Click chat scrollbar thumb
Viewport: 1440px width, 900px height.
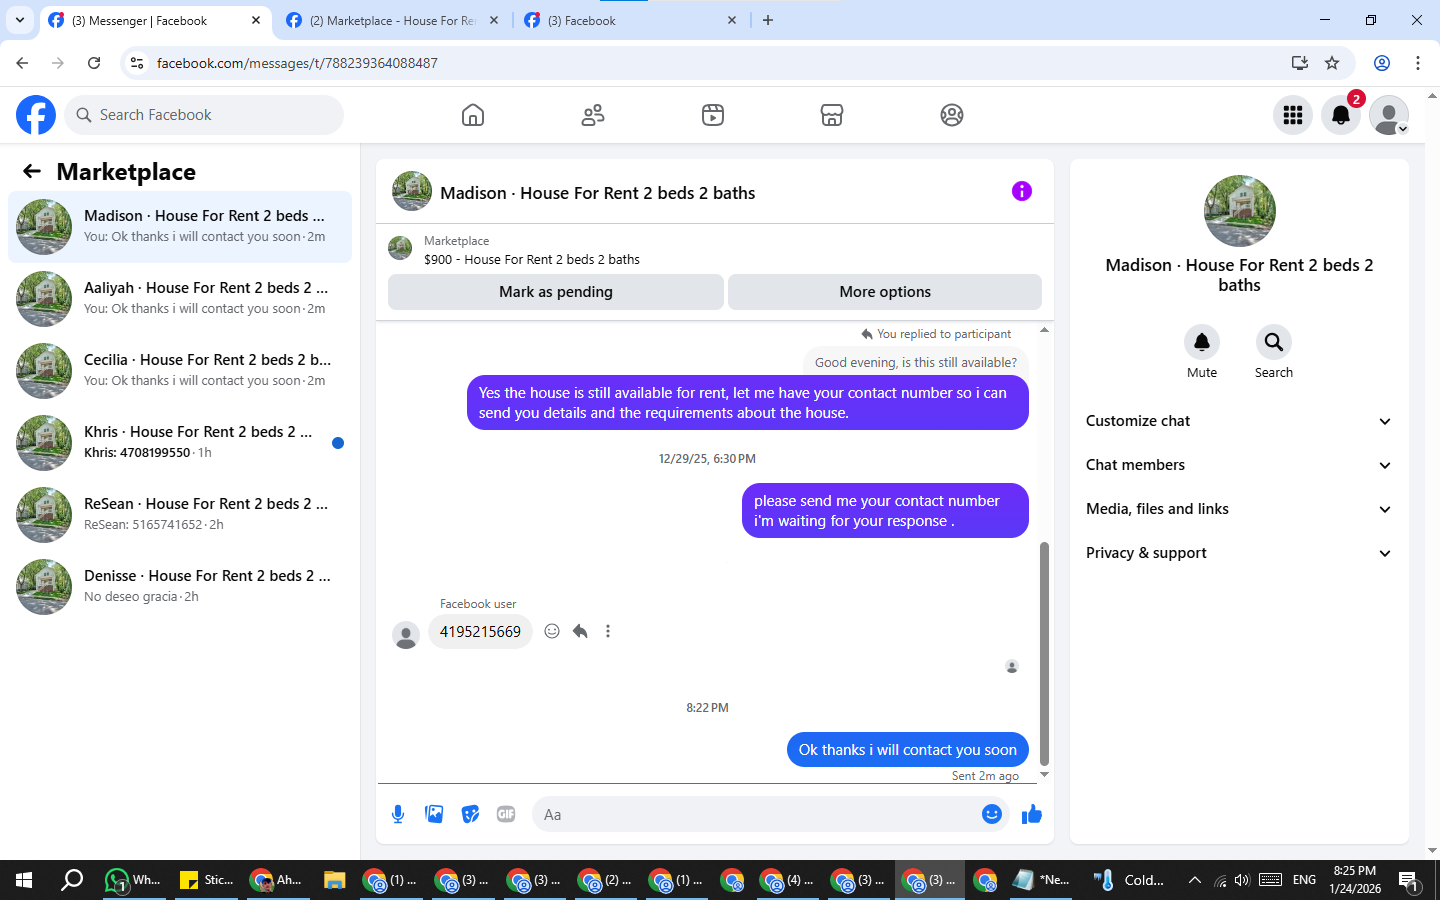tap(1044, 654)
